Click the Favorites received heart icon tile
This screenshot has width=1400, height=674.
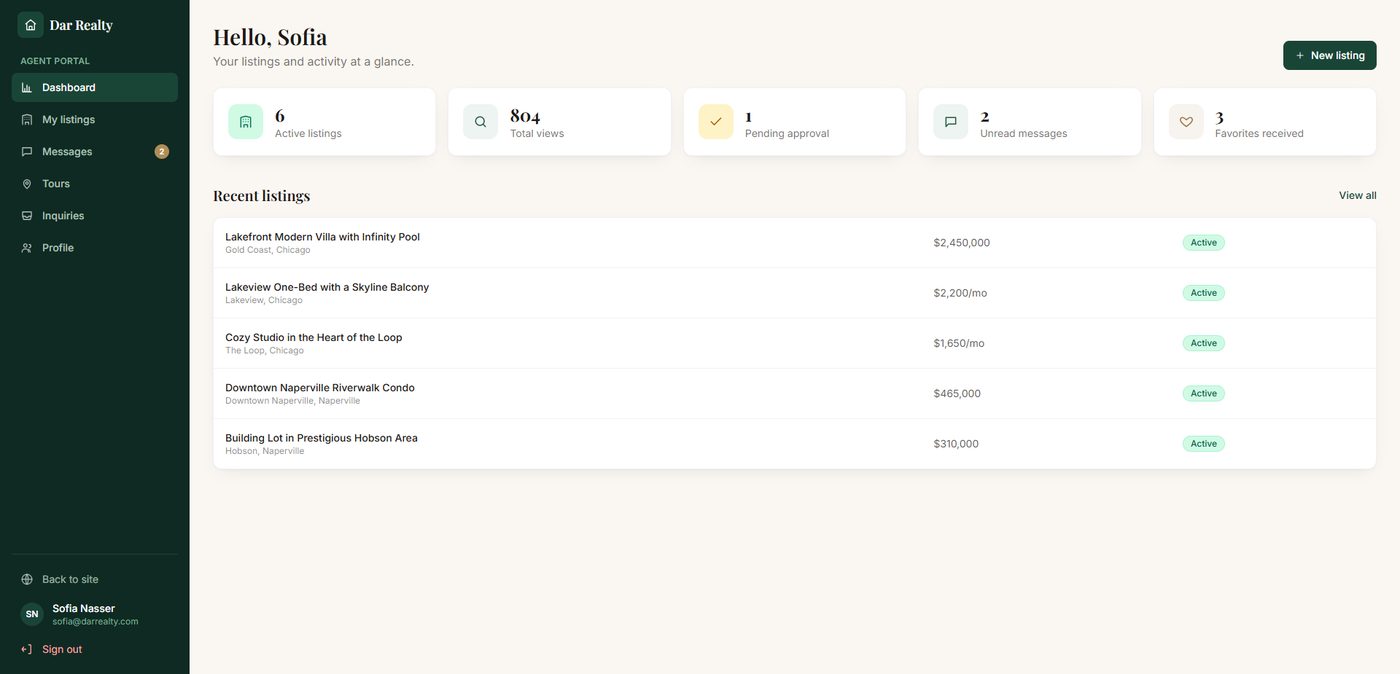pos(1186,122)
